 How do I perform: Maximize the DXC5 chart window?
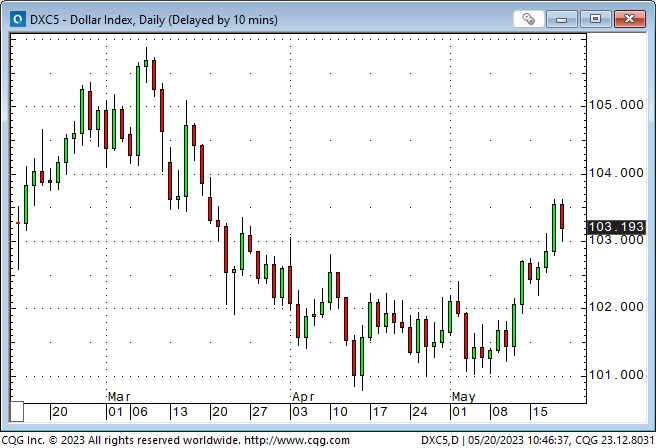pyautogui.click(x=595, y=19)
